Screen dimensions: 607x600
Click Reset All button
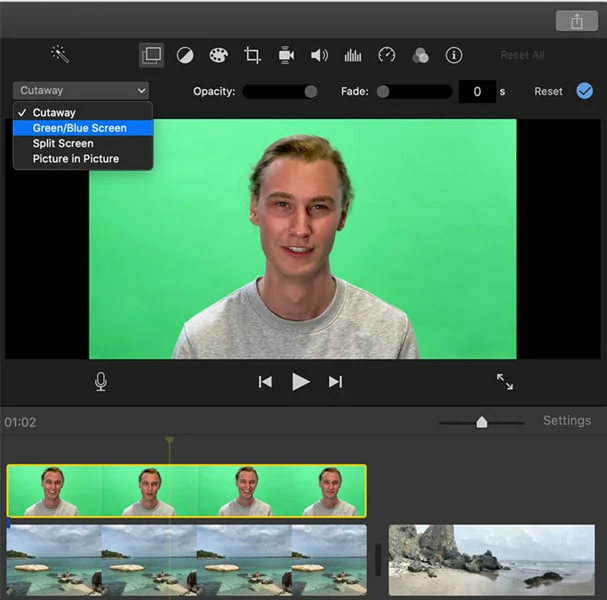(x=522, y=55)
